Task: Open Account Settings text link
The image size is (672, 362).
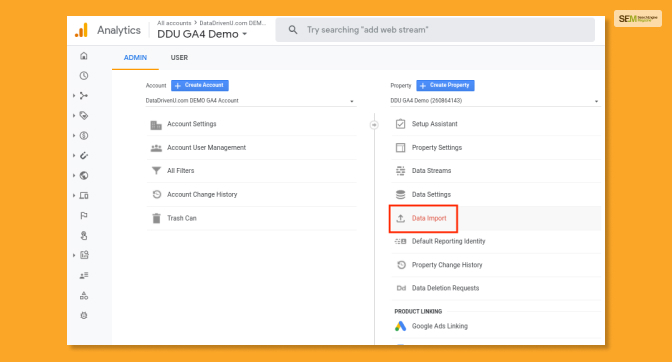Action: (192, 124)
